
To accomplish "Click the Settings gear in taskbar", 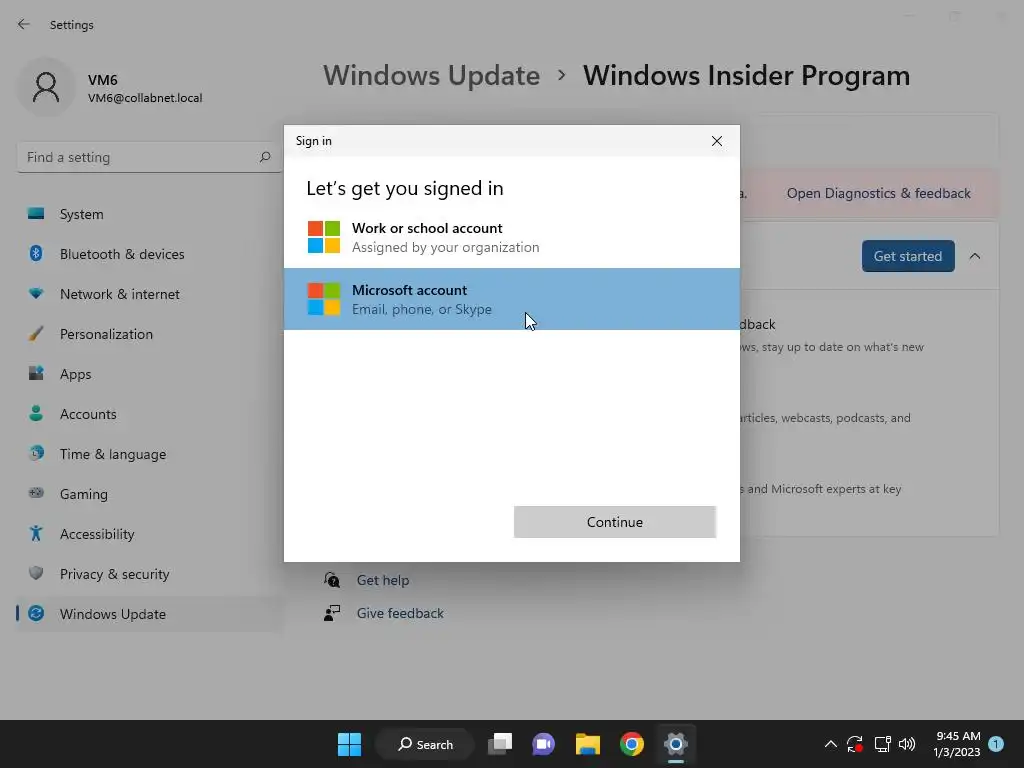I will [675, 744].
